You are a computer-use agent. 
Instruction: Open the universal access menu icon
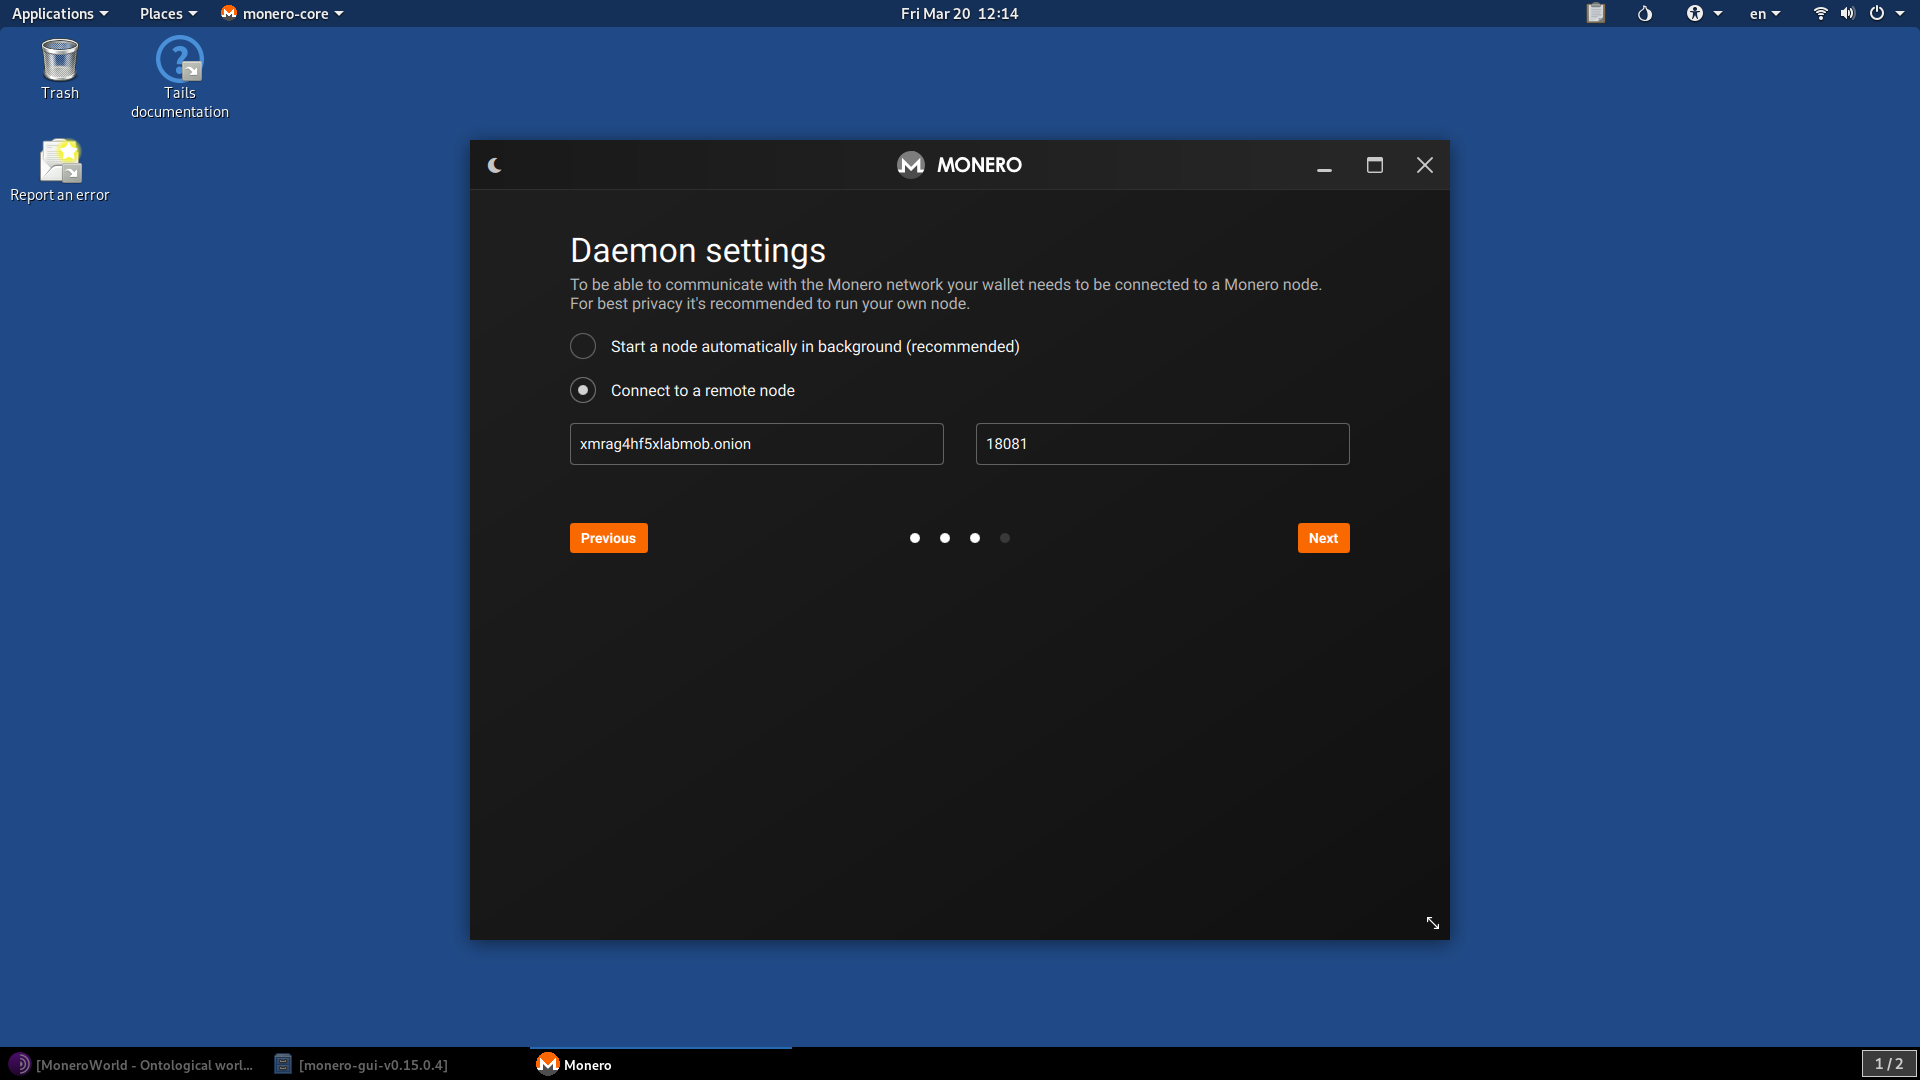1697,13
